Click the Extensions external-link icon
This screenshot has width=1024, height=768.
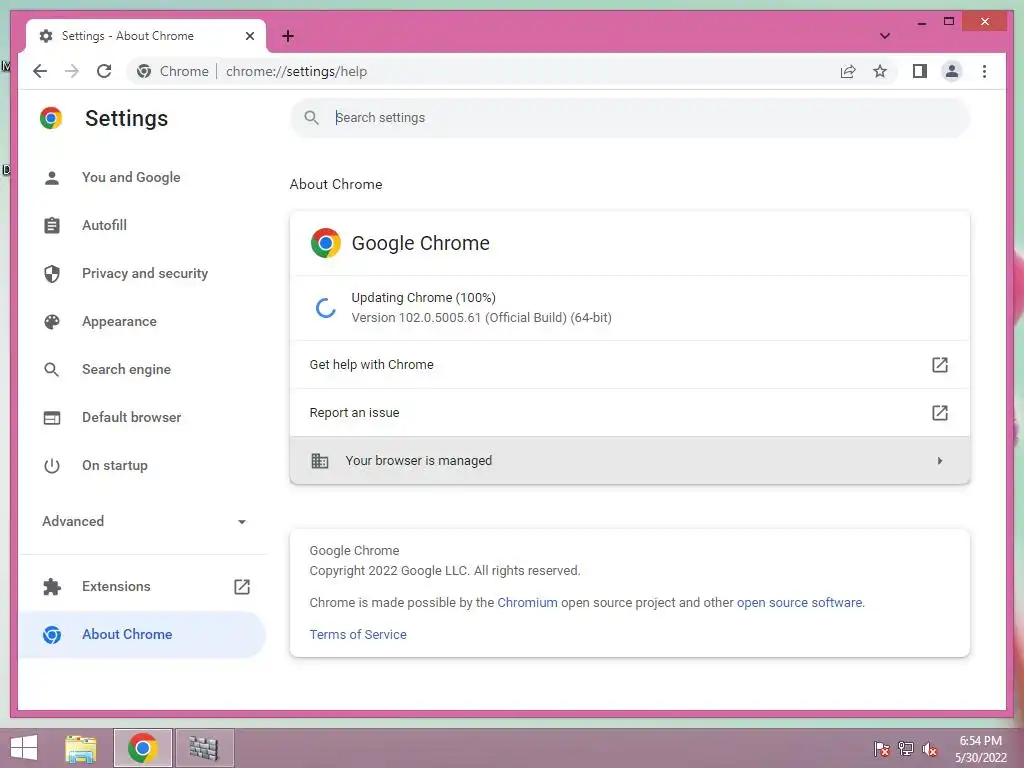point(242,586)
